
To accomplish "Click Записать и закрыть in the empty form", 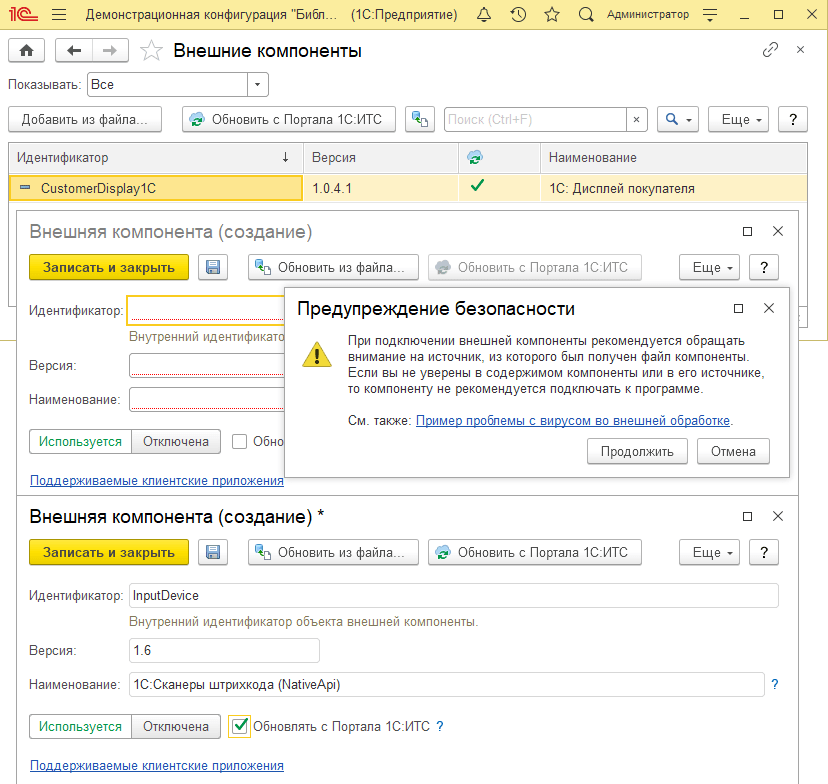I will 109,267.
